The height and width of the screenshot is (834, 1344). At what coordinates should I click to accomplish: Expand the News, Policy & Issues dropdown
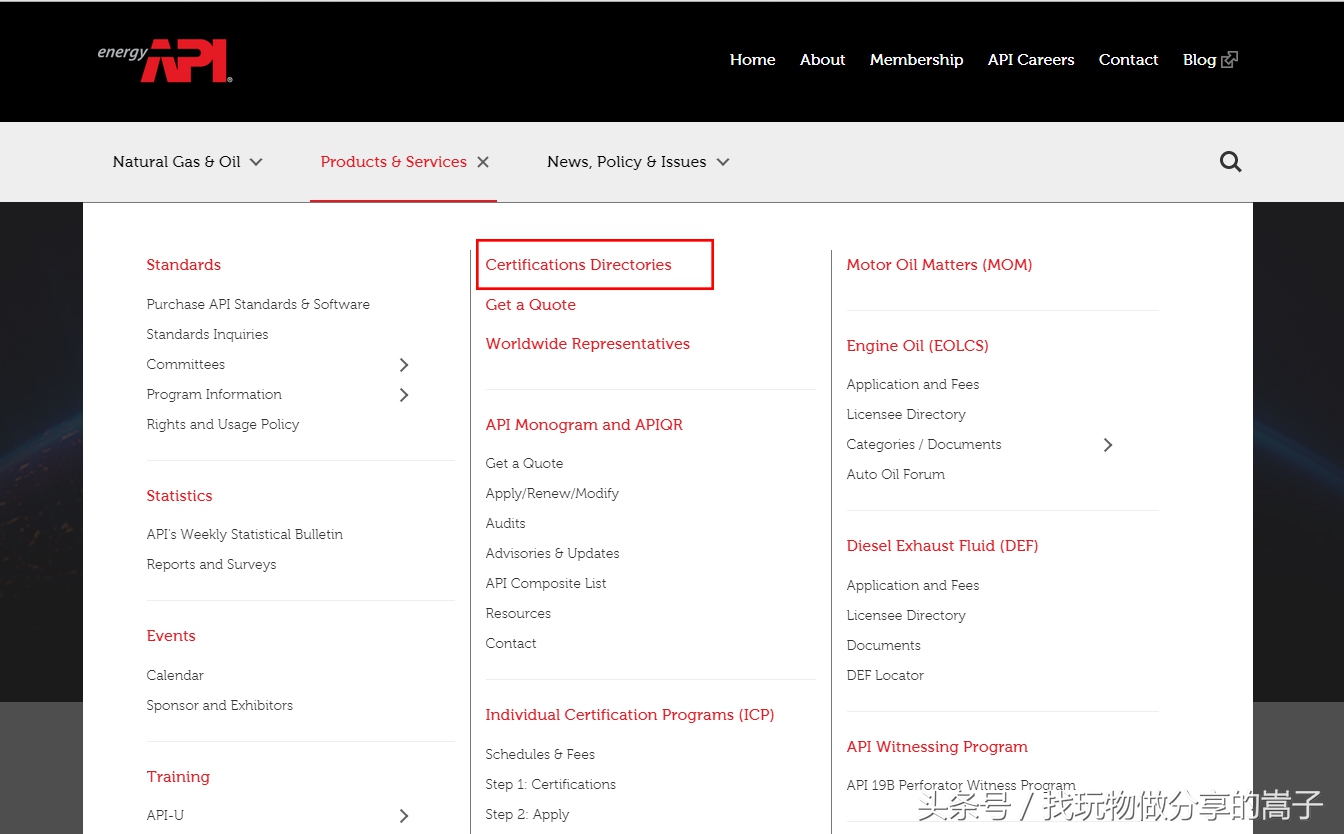(x=723, y=162)
